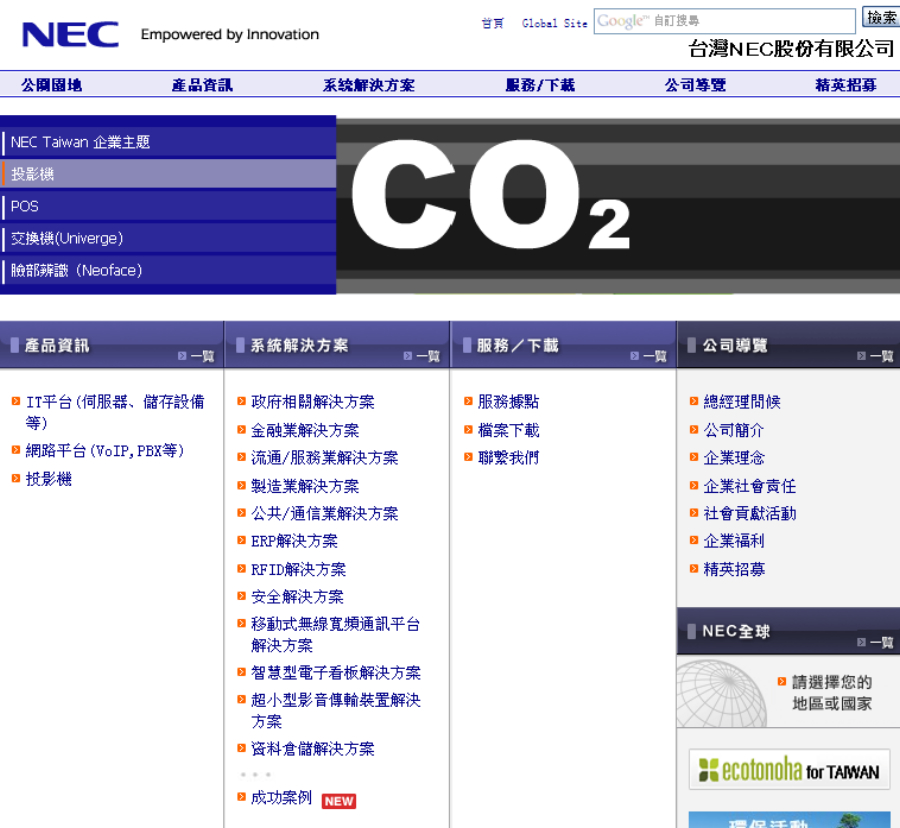Click the red NEW badge
This screenshot has width=900, height=828.
click(339, 801)
